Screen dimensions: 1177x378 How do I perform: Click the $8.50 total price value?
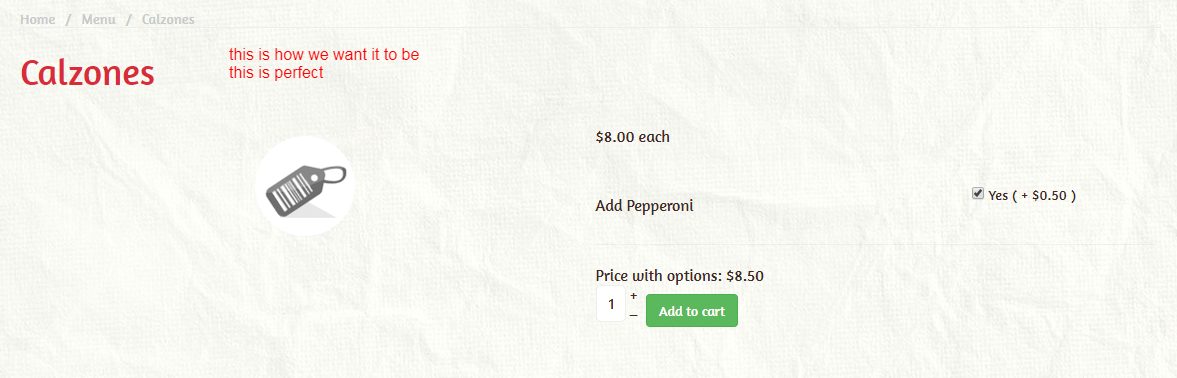coord(745,276)
